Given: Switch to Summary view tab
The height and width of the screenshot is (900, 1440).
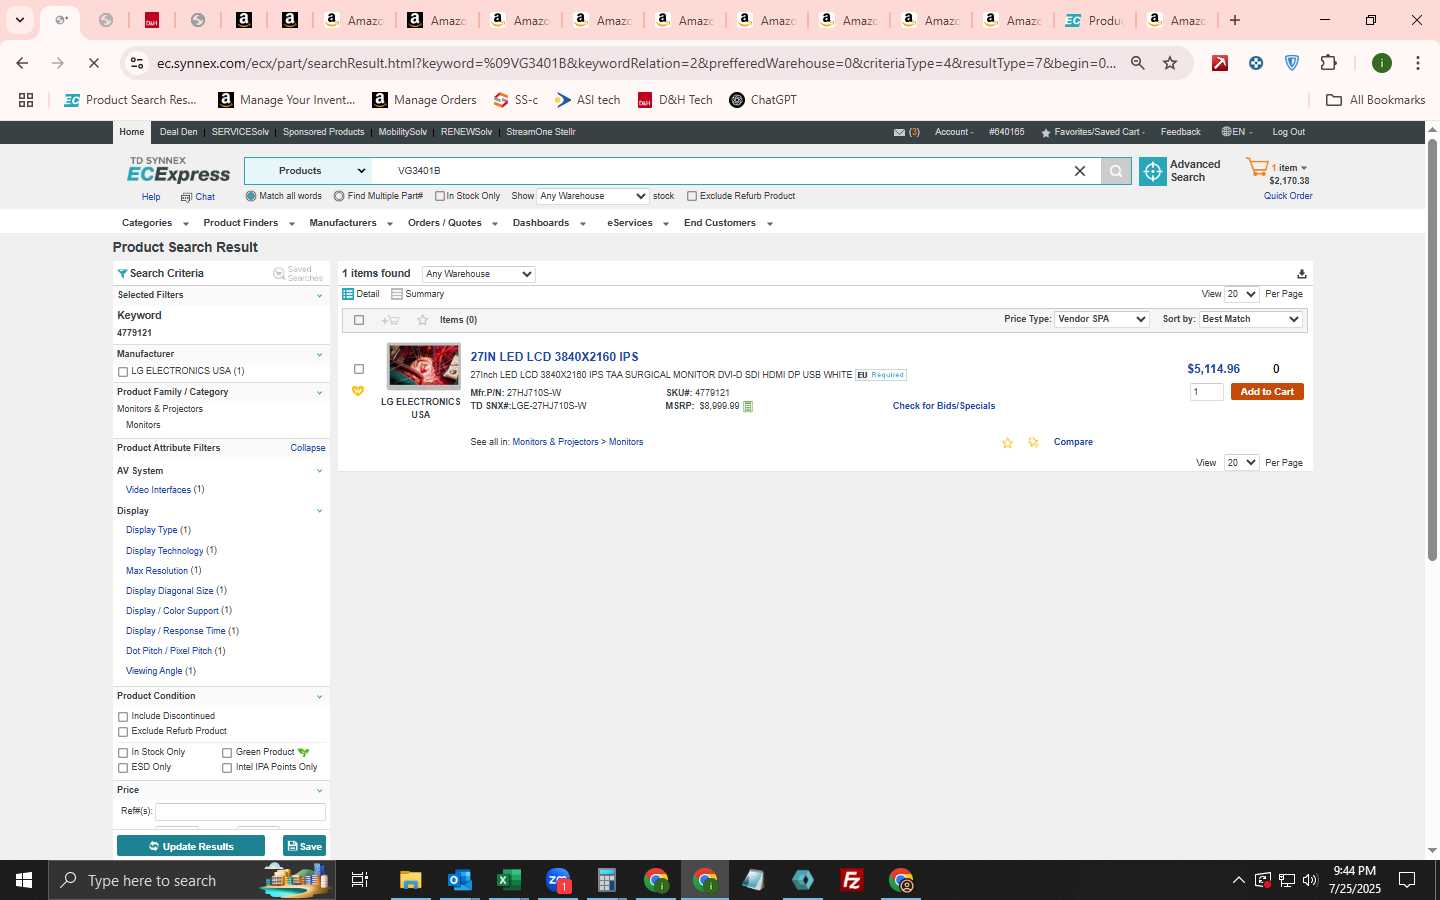Looking at the screenshot, I should coord(417,294).
